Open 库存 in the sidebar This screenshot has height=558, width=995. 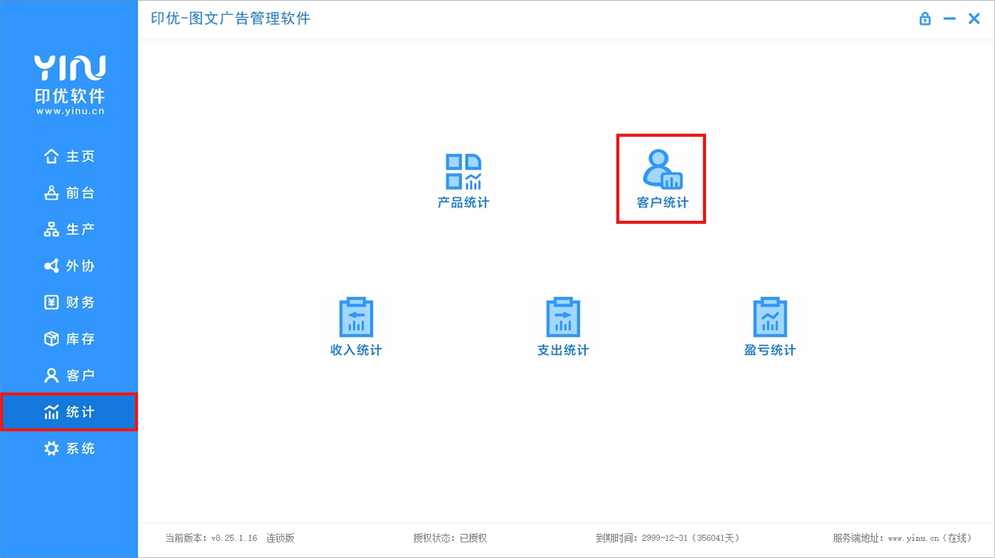tap(69, 339)
